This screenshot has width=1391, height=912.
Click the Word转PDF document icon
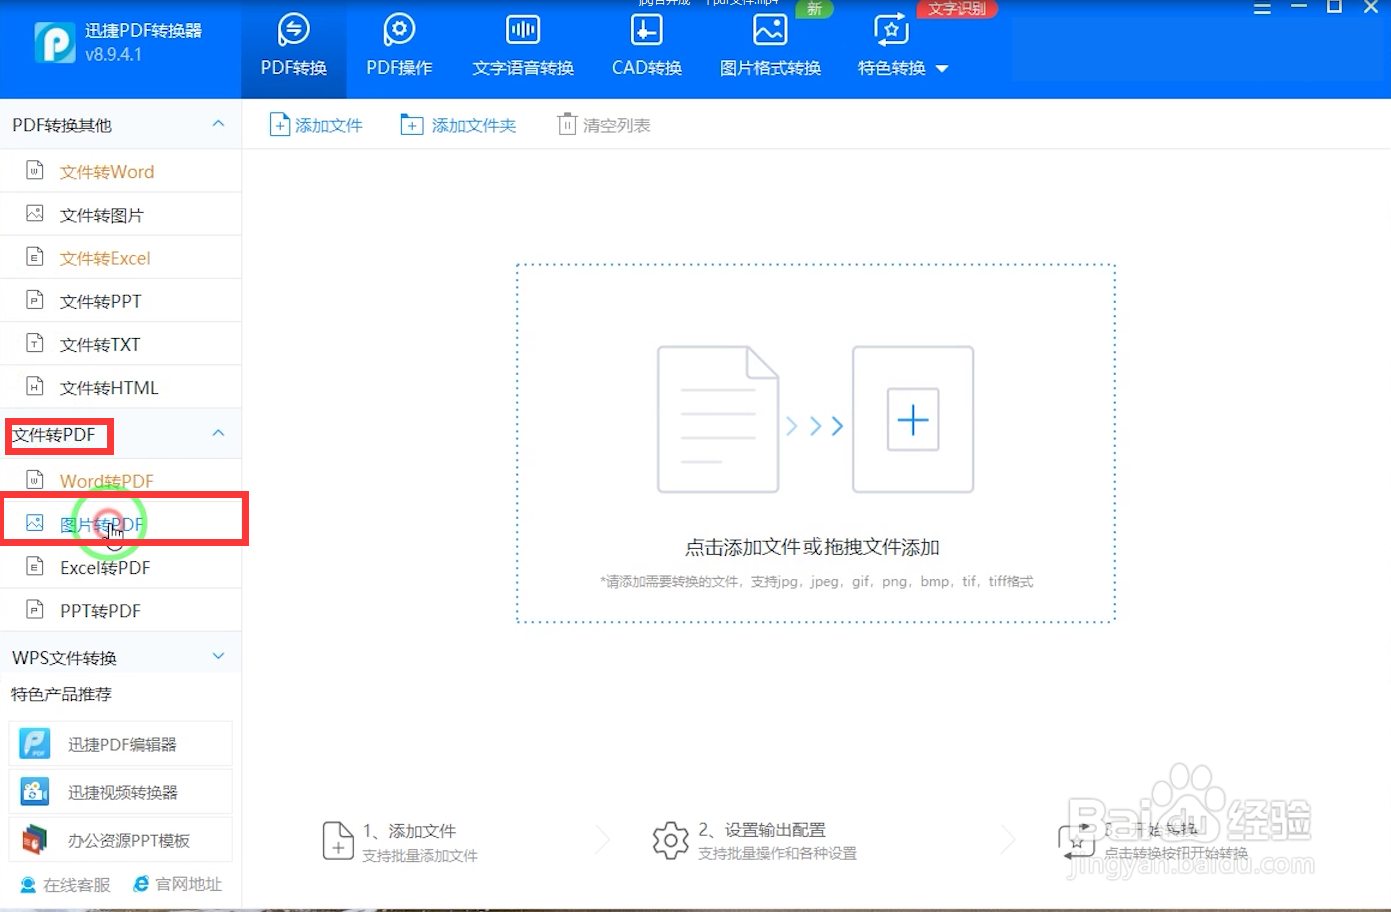click(x=35, y=480)
